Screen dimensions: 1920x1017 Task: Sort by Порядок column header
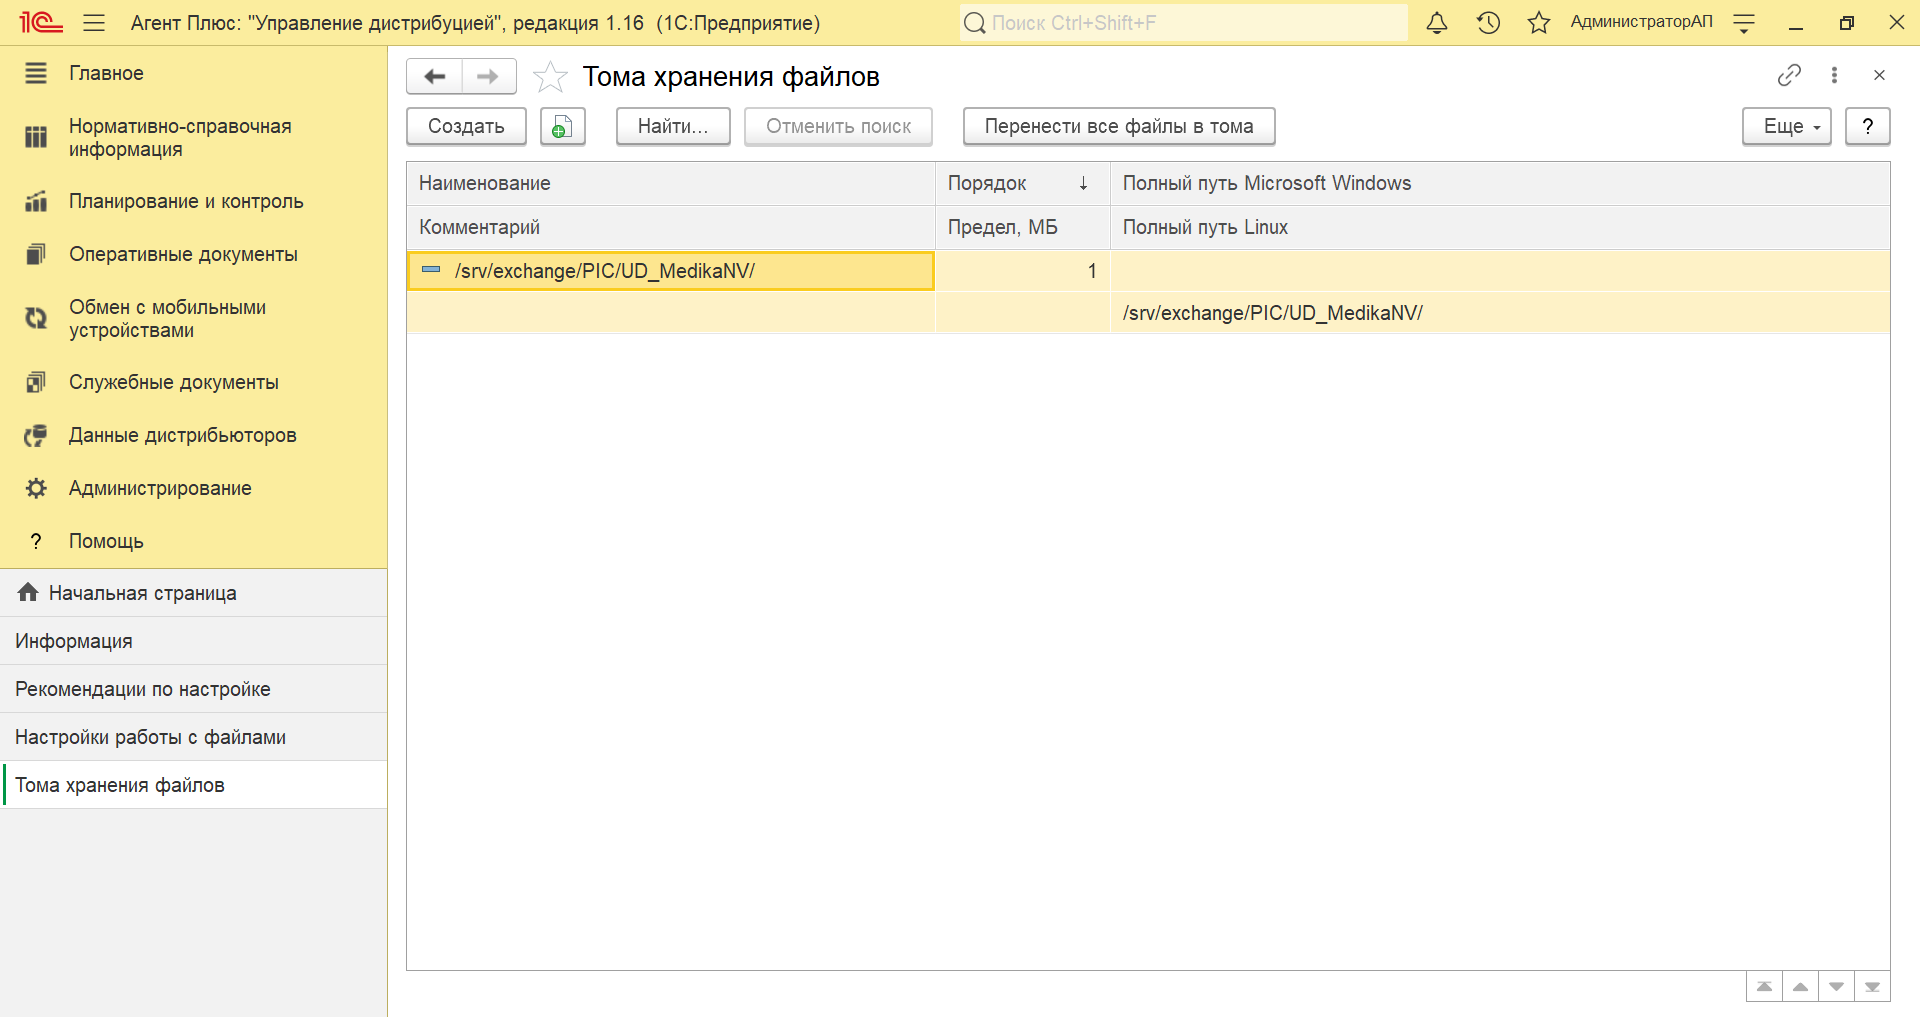click(x=1022, y=183)
